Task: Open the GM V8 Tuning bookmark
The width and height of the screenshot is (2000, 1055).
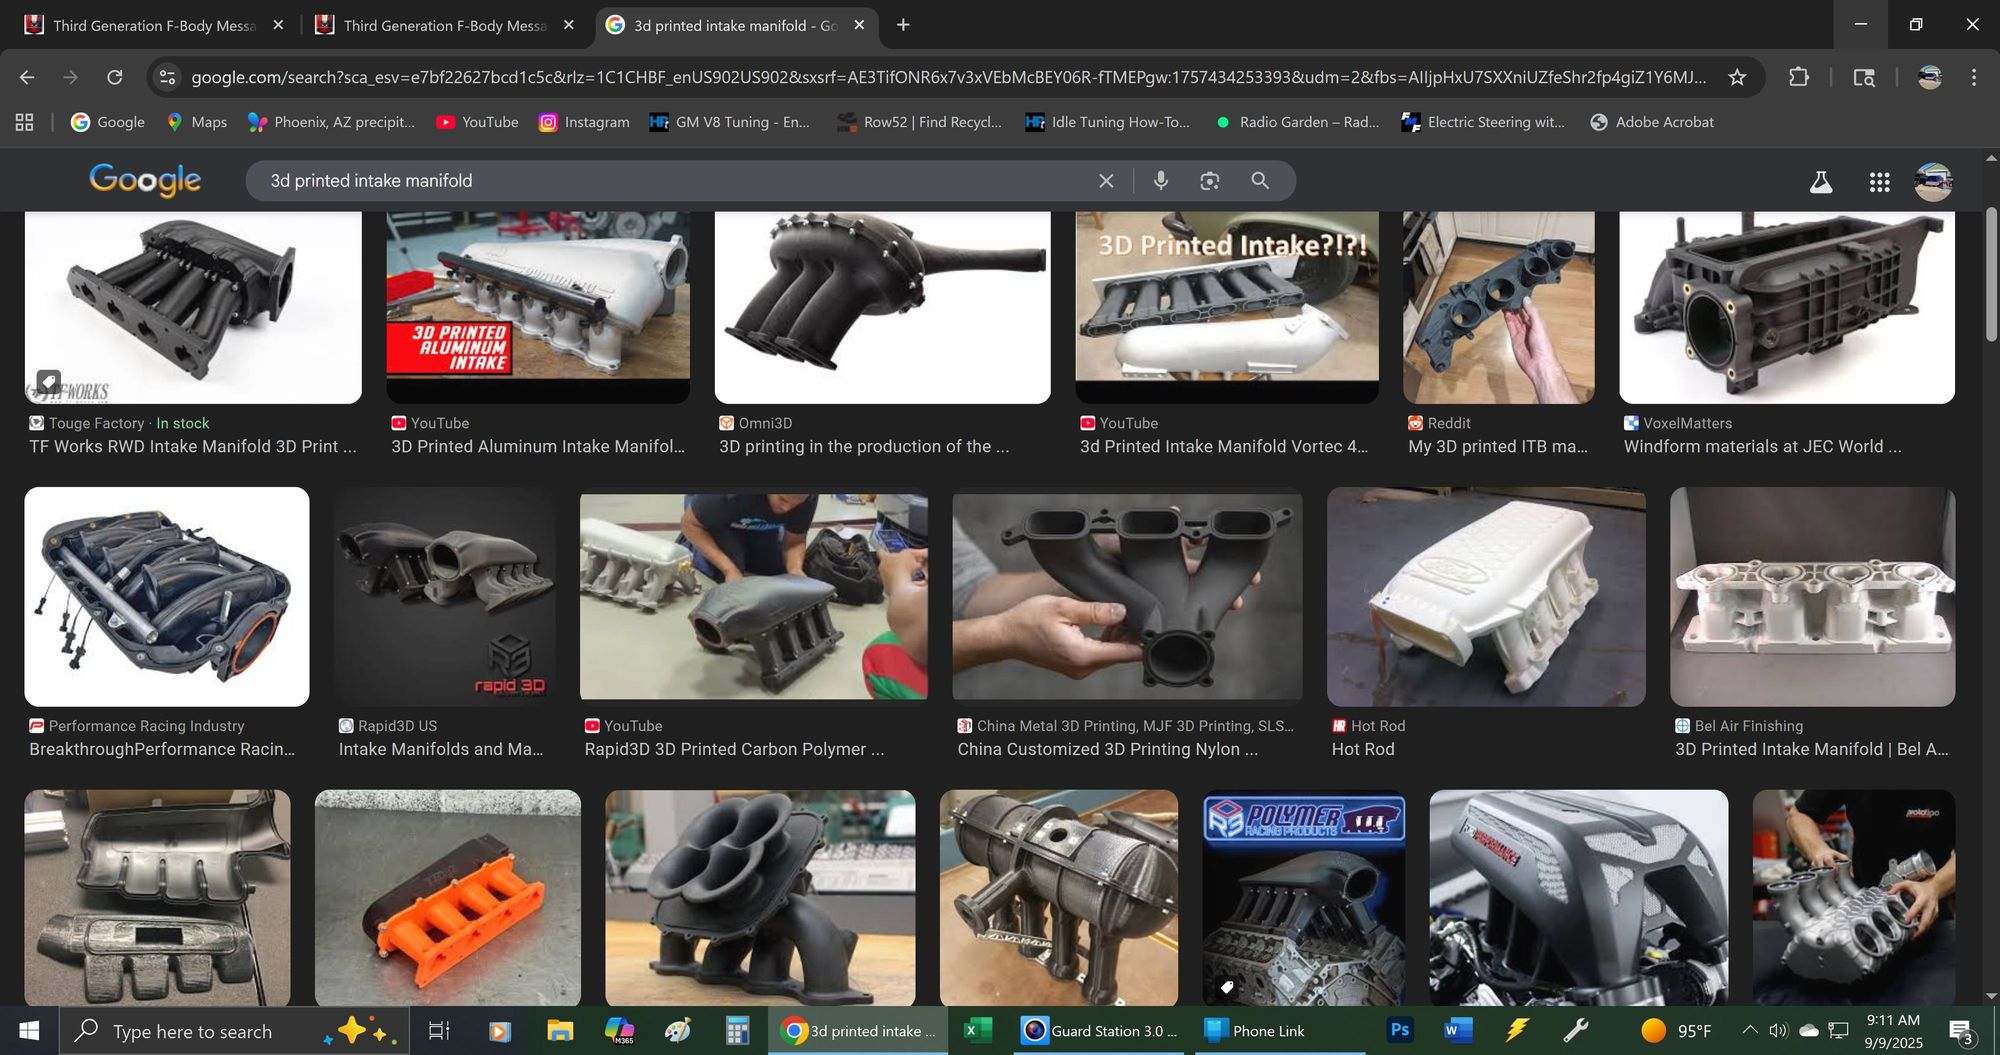Action: [x=730, y=122]
